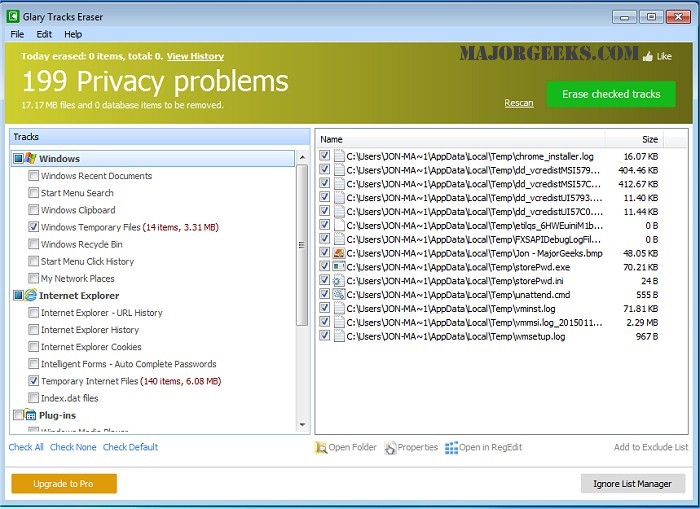Viewport: 700px width, 509px height.
Task: Open the File menu
Action: click(17, 34)
